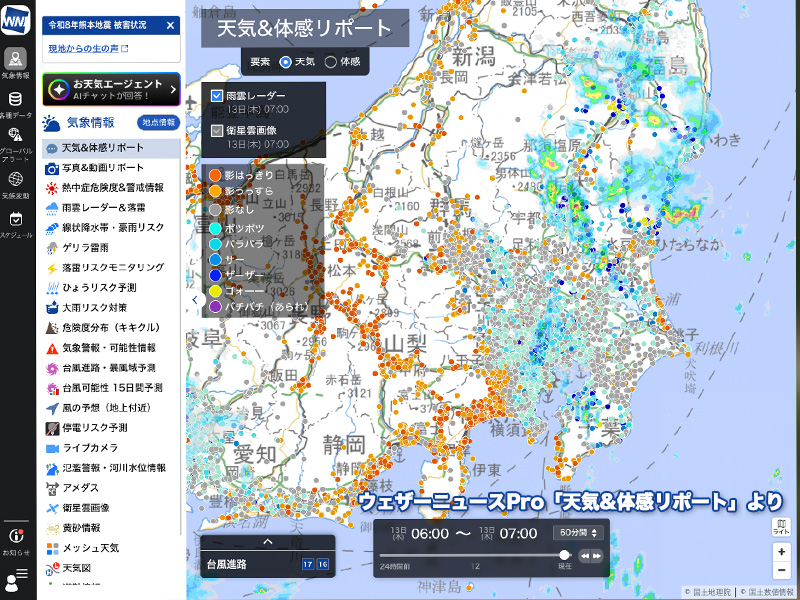
Task: Close the 令和8年熊本地震 notice
Action: tap(170, 25)
